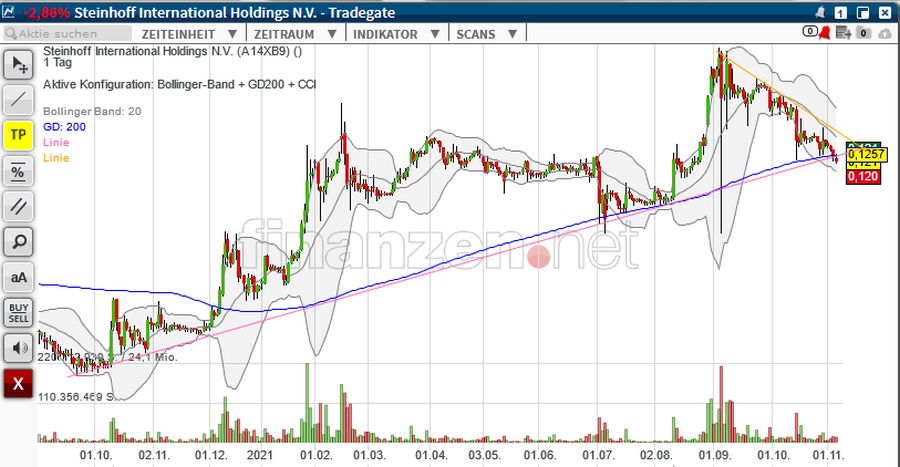
Task: Click the -2,86% change in title bar
Action: (x=47, y=12)
